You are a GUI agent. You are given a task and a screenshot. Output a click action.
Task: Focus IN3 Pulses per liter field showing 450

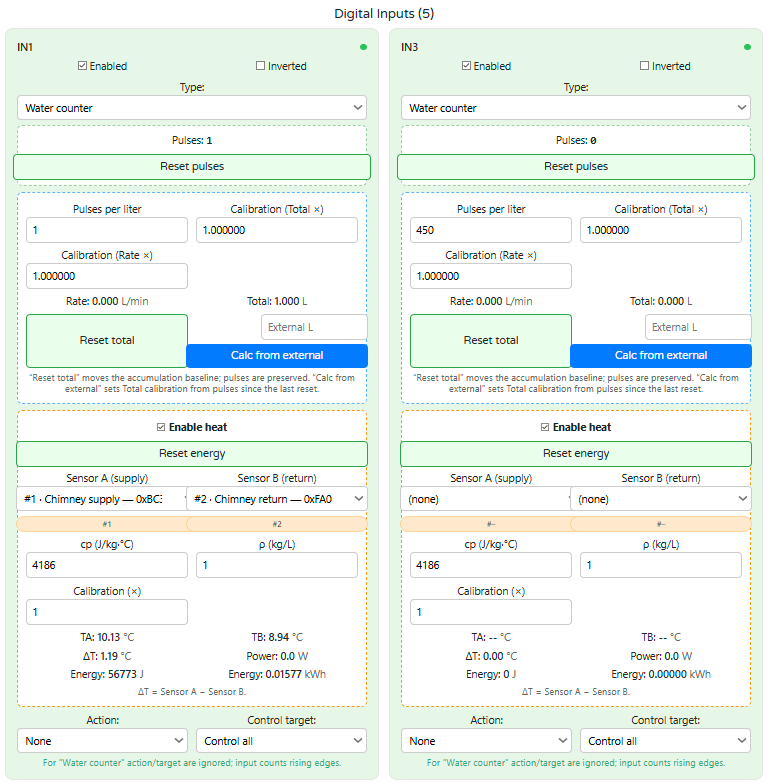pos(491,230)
